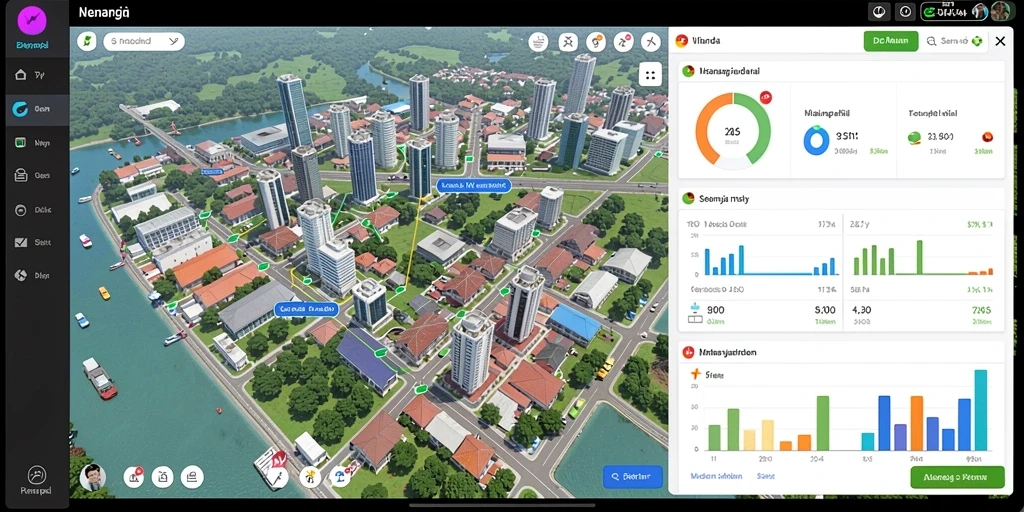Image resolution: width=1024 pixels, height=512 pixels.
Task: Click the green clover icon in search field
Action: [x=976, y=41]
